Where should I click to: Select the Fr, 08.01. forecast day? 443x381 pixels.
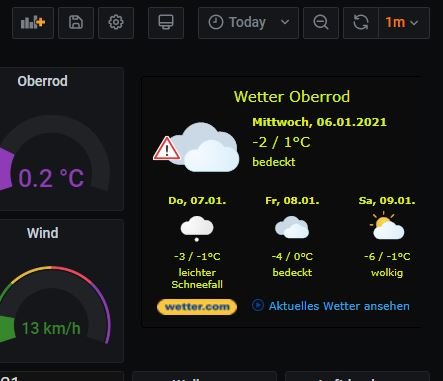[x=292, y=200]
